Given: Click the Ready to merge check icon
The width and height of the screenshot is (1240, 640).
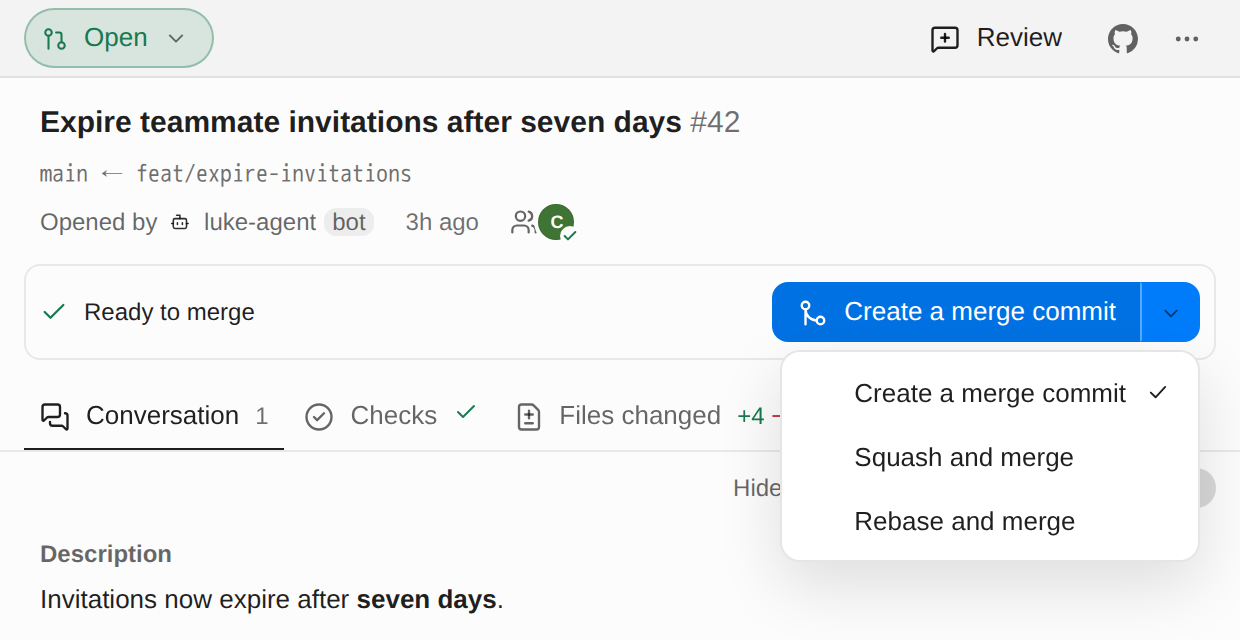Looking at the screenshot, I should 54,312.
